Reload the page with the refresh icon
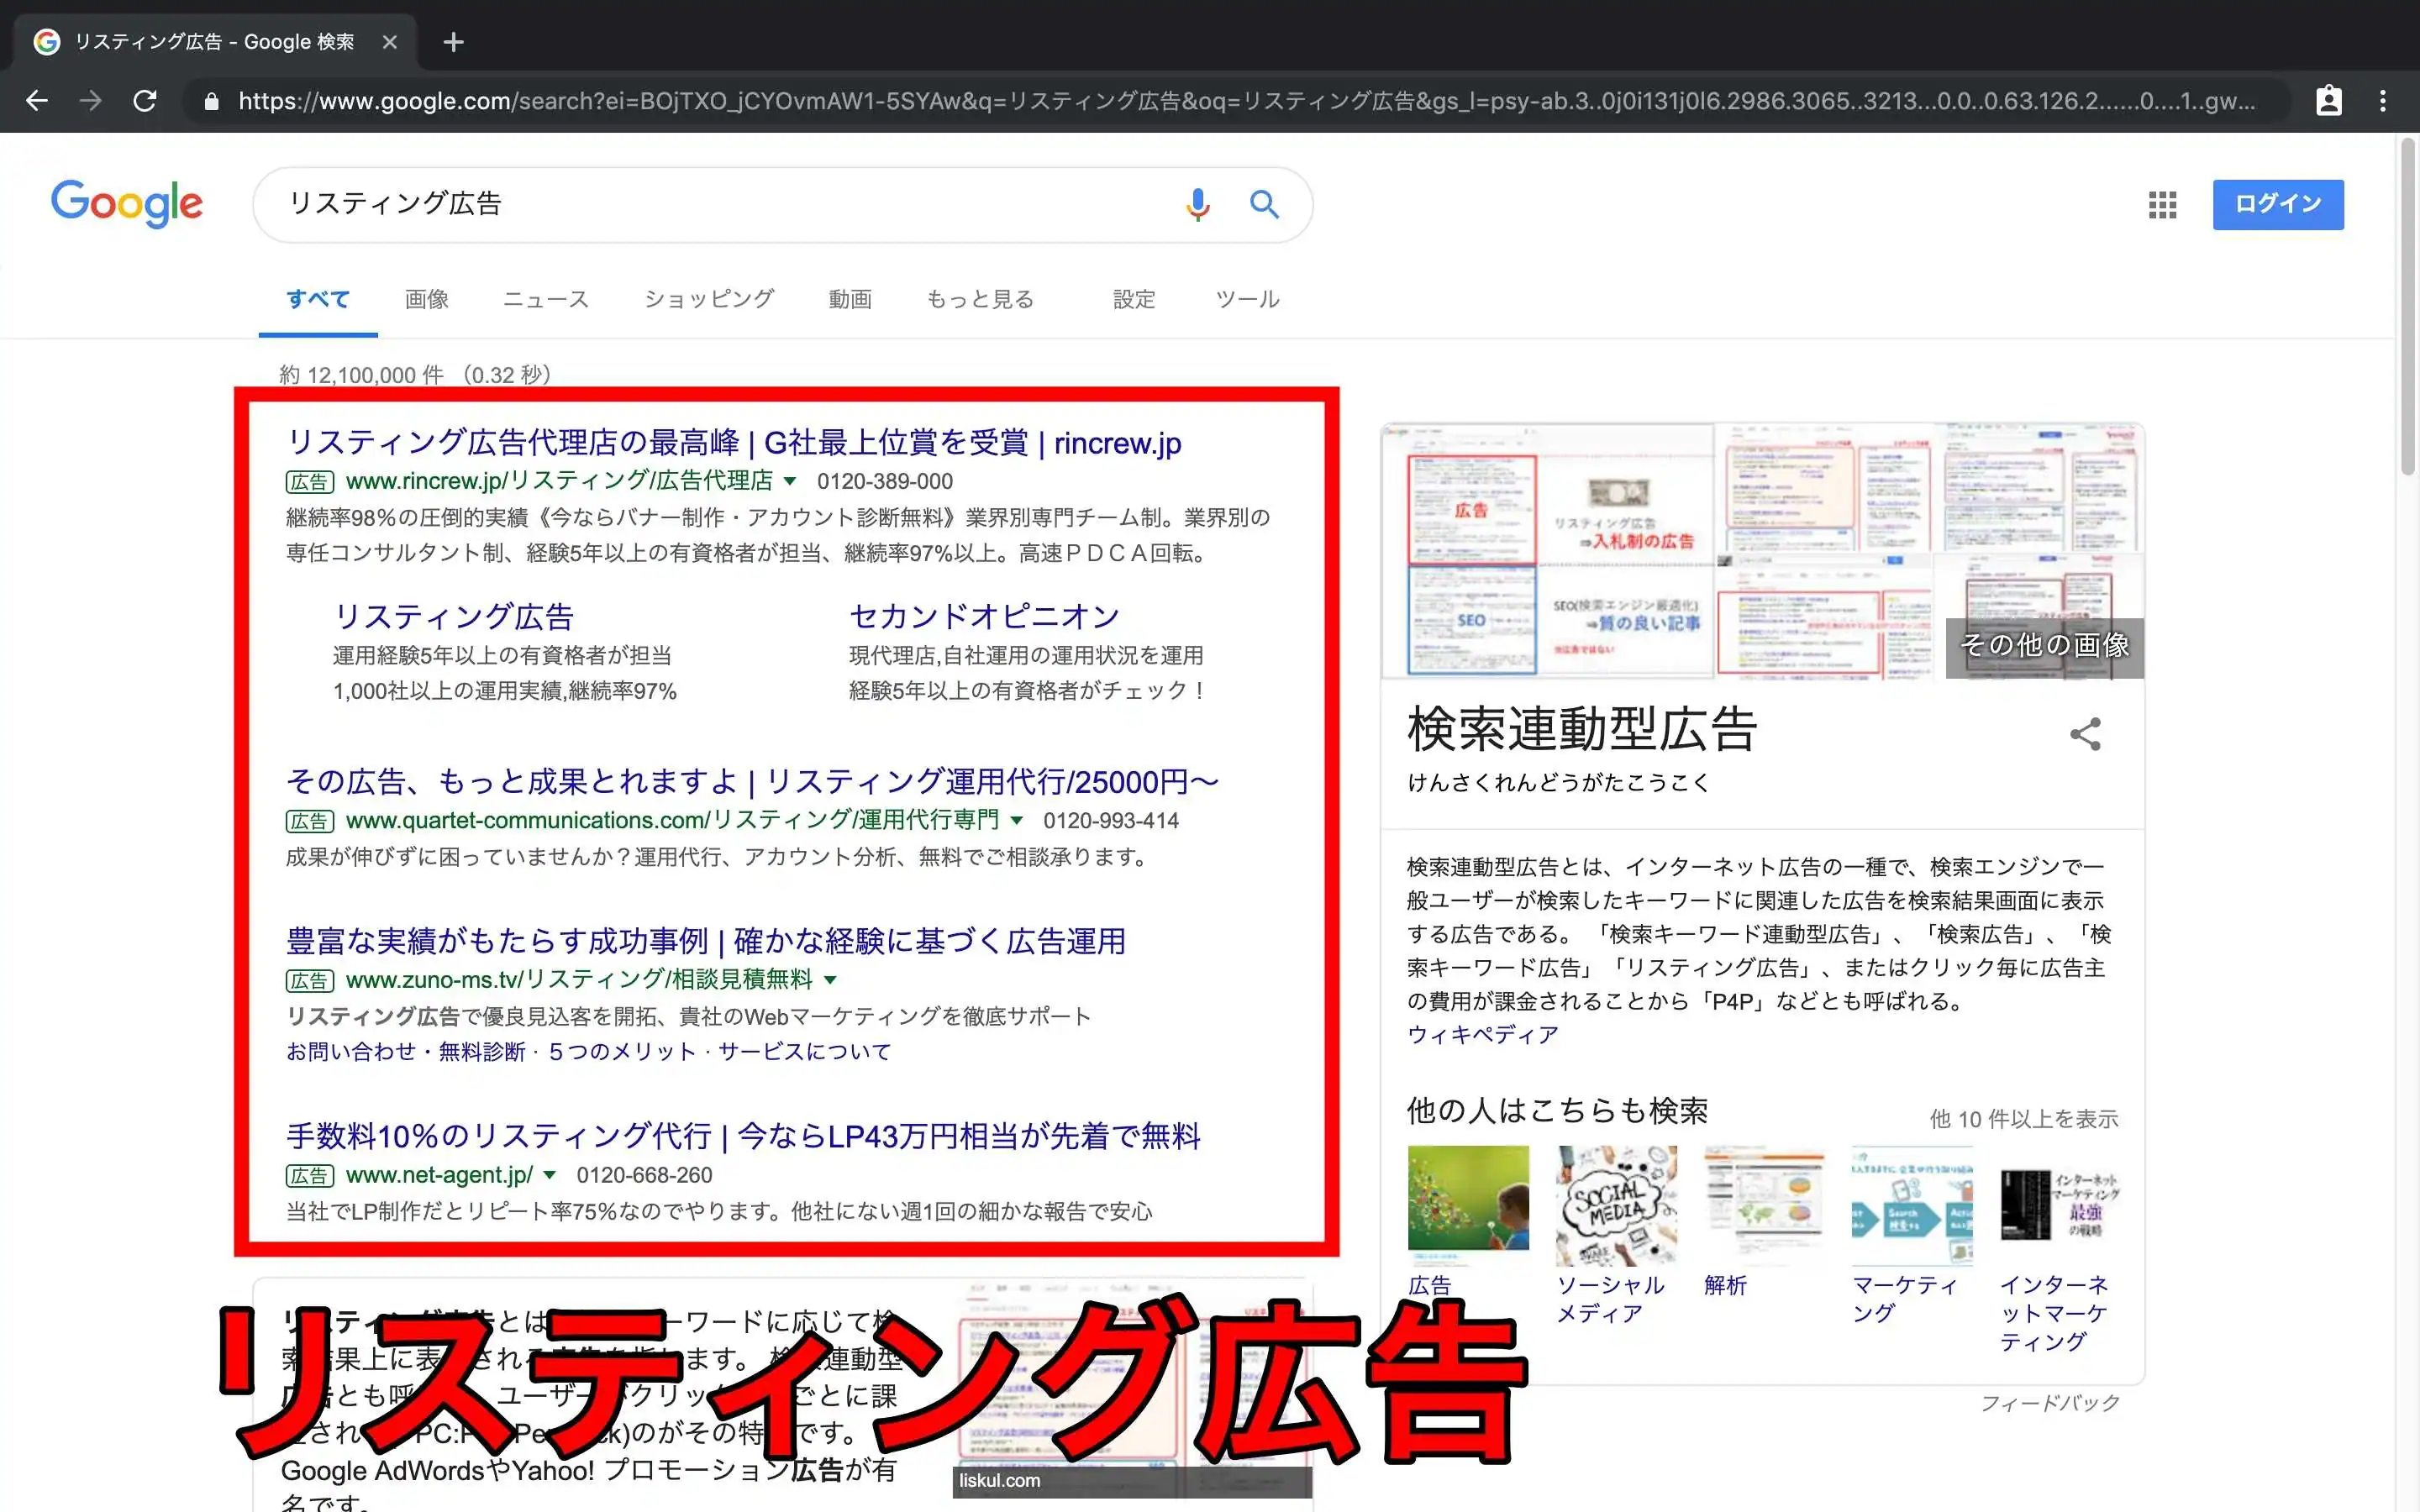 [146, 101]
